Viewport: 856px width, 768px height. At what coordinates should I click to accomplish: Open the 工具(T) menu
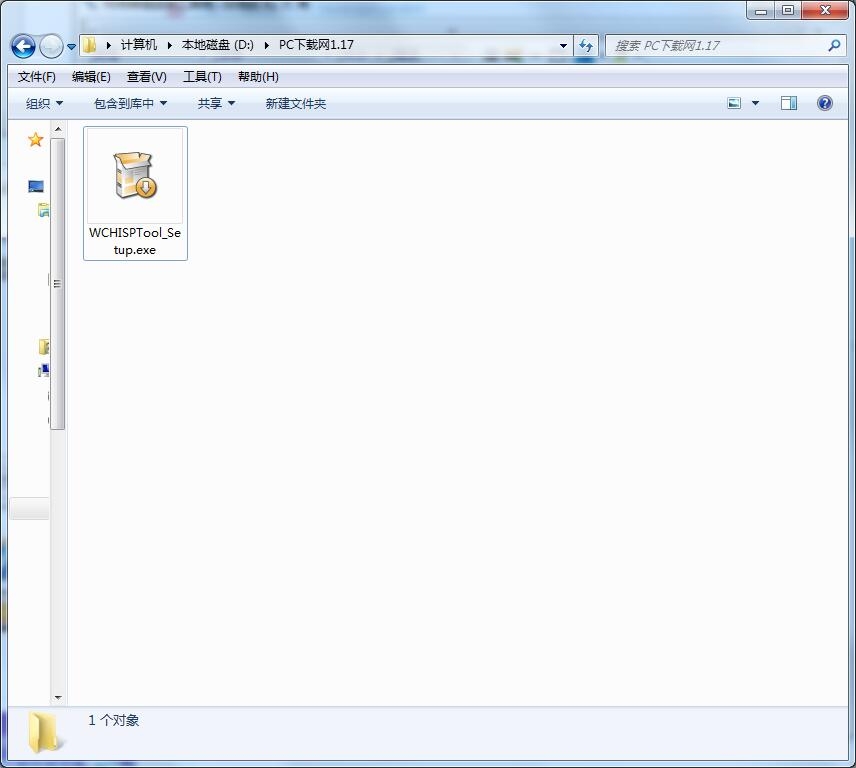pyautogui.click(x=203, y=77)
